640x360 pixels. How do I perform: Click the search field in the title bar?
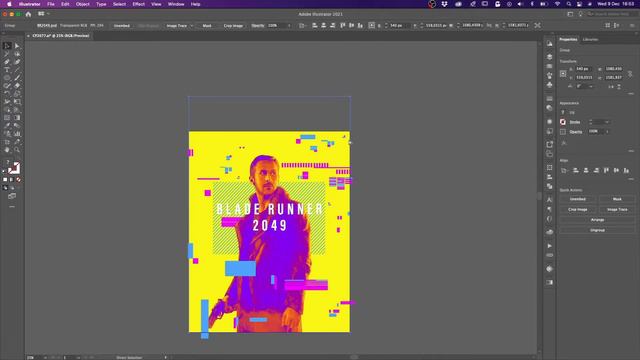click(x=612, y=14)
